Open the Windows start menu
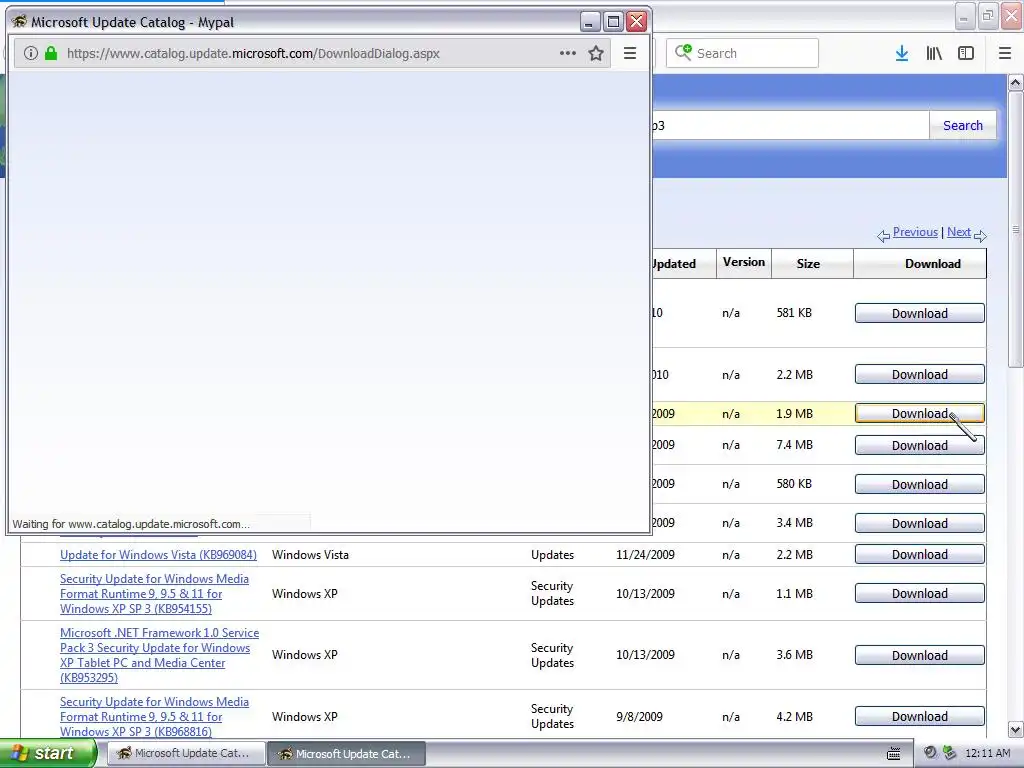Viewport: 1024px width, 768px height. coord(48,754)
